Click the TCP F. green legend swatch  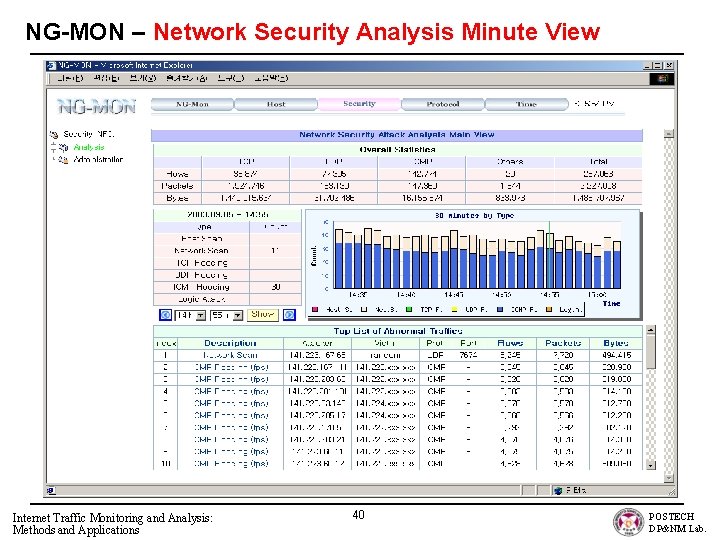[x=409, y=310]
